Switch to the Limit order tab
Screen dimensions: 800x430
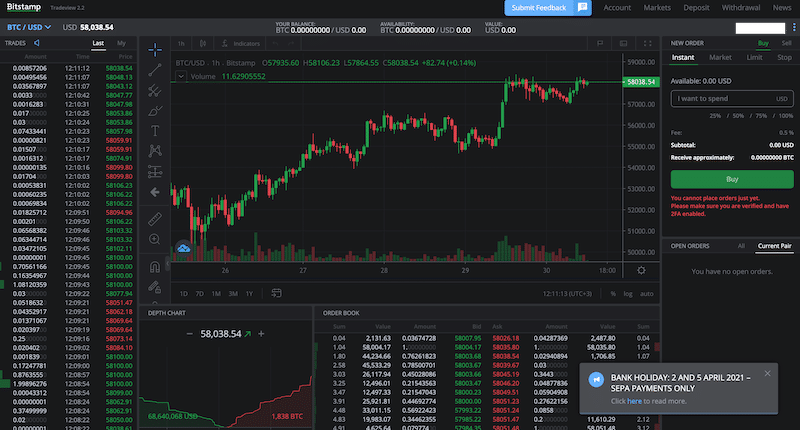[x=755, y=58]
